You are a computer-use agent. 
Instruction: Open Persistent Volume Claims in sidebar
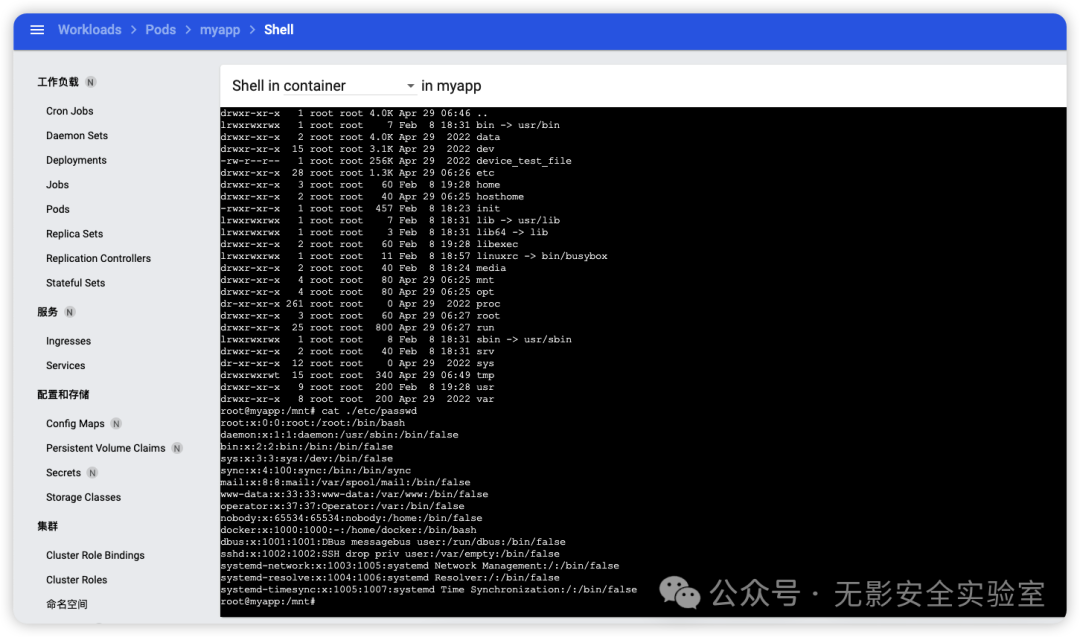pyautogui.click(x=105, y=448)
